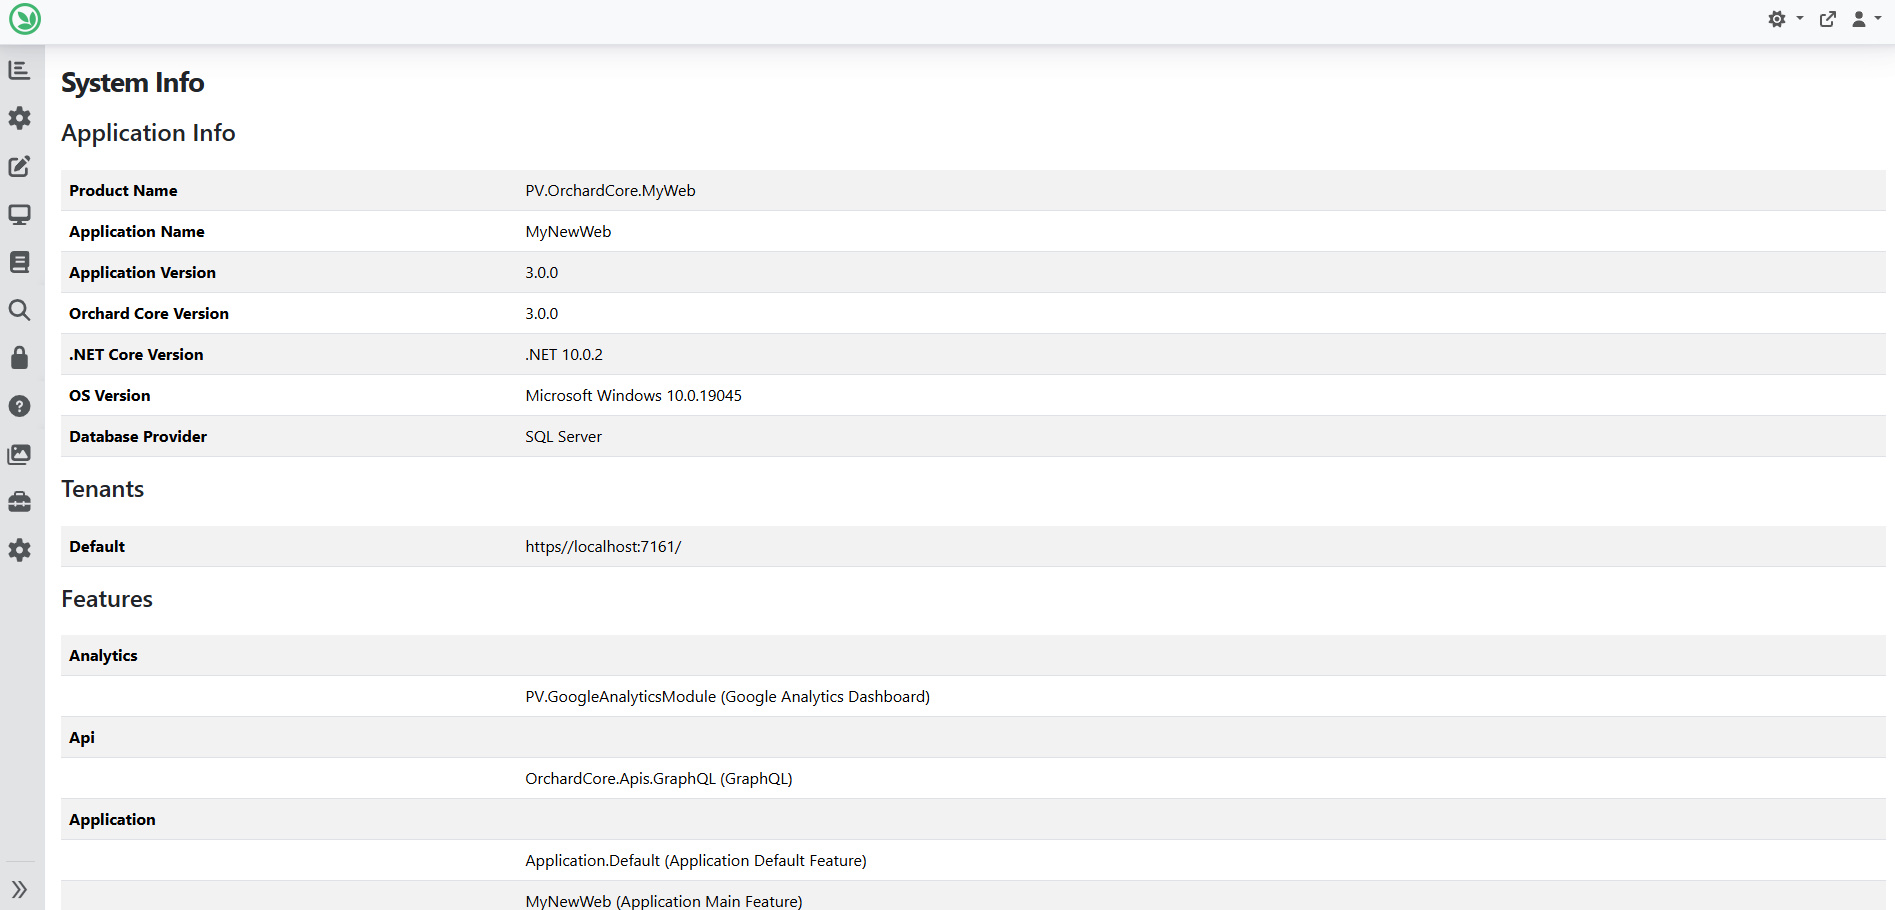Click the .NET Core Version label
1895x910 pixels.
(136, 355)
